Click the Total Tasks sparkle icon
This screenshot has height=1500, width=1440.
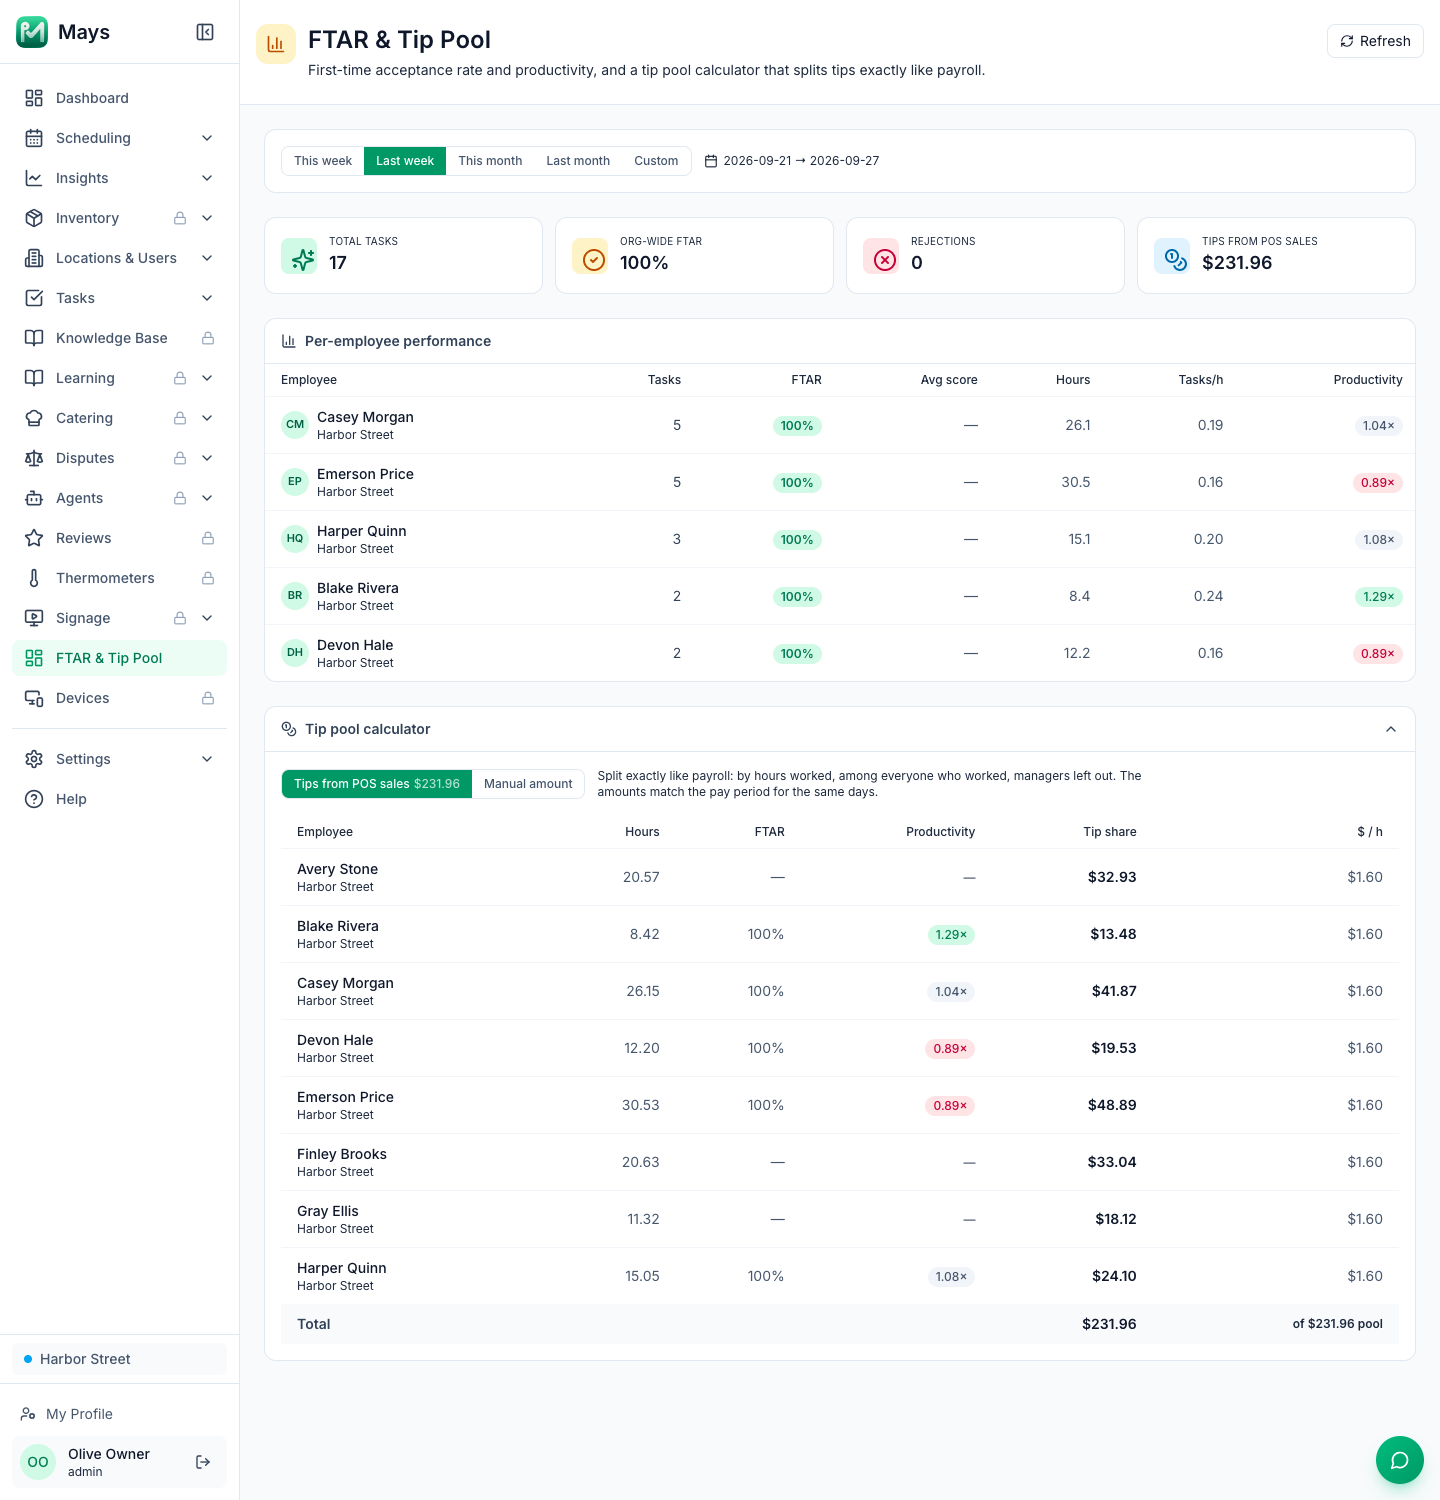299,256
